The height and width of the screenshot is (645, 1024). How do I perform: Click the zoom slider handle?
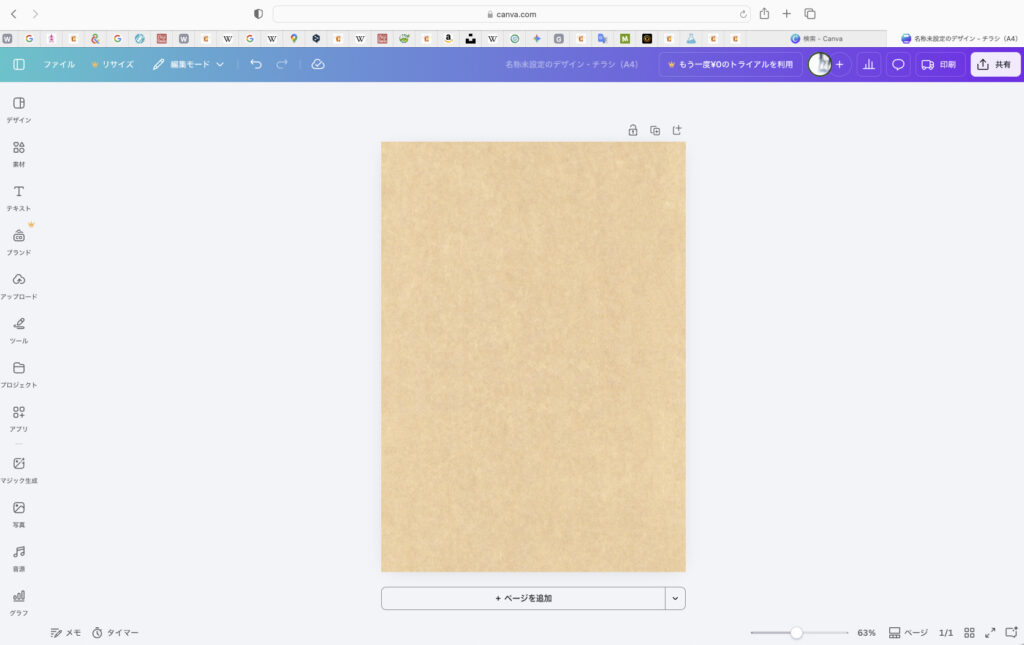coord(796,633)
